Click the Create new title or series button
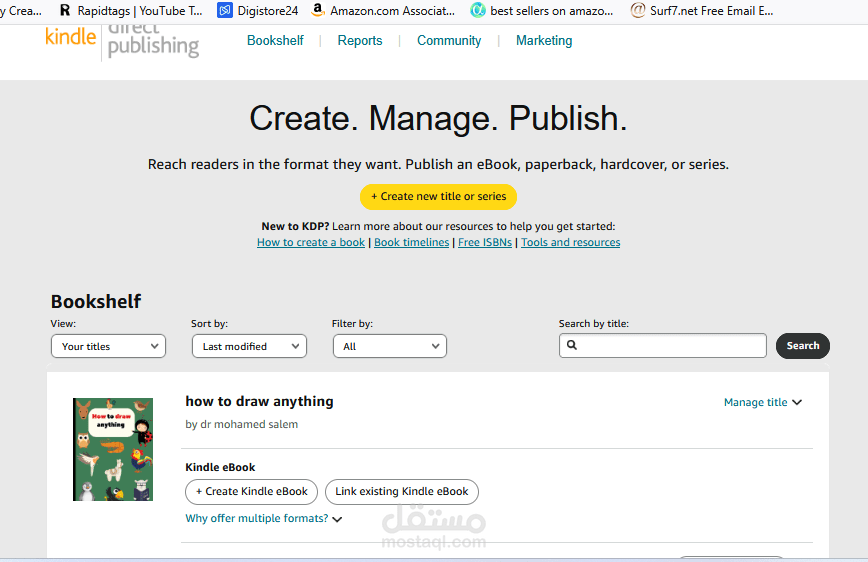Screen dimensions: 868x562 click(x=438, y=197)
